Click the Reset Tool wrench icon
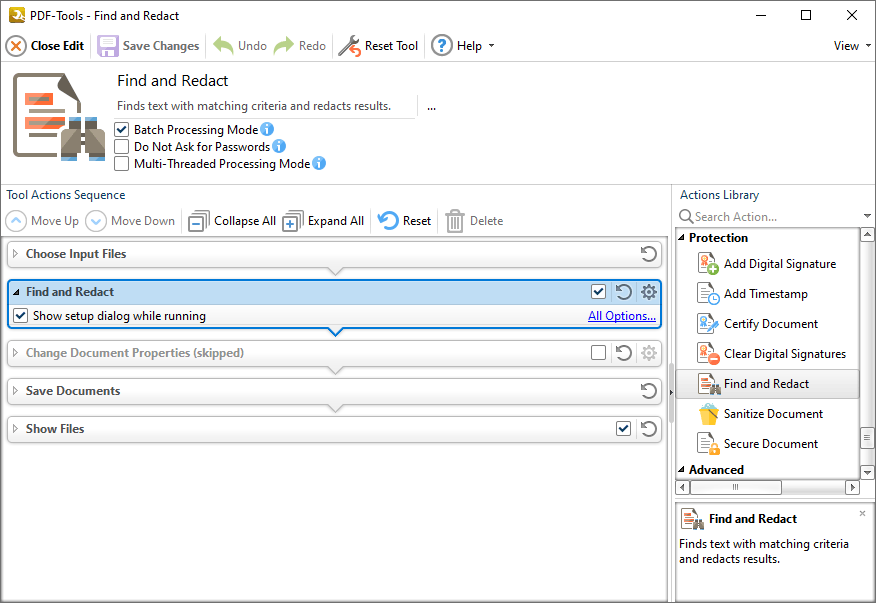Screen dimensions: 876x603 coord(349,46)
